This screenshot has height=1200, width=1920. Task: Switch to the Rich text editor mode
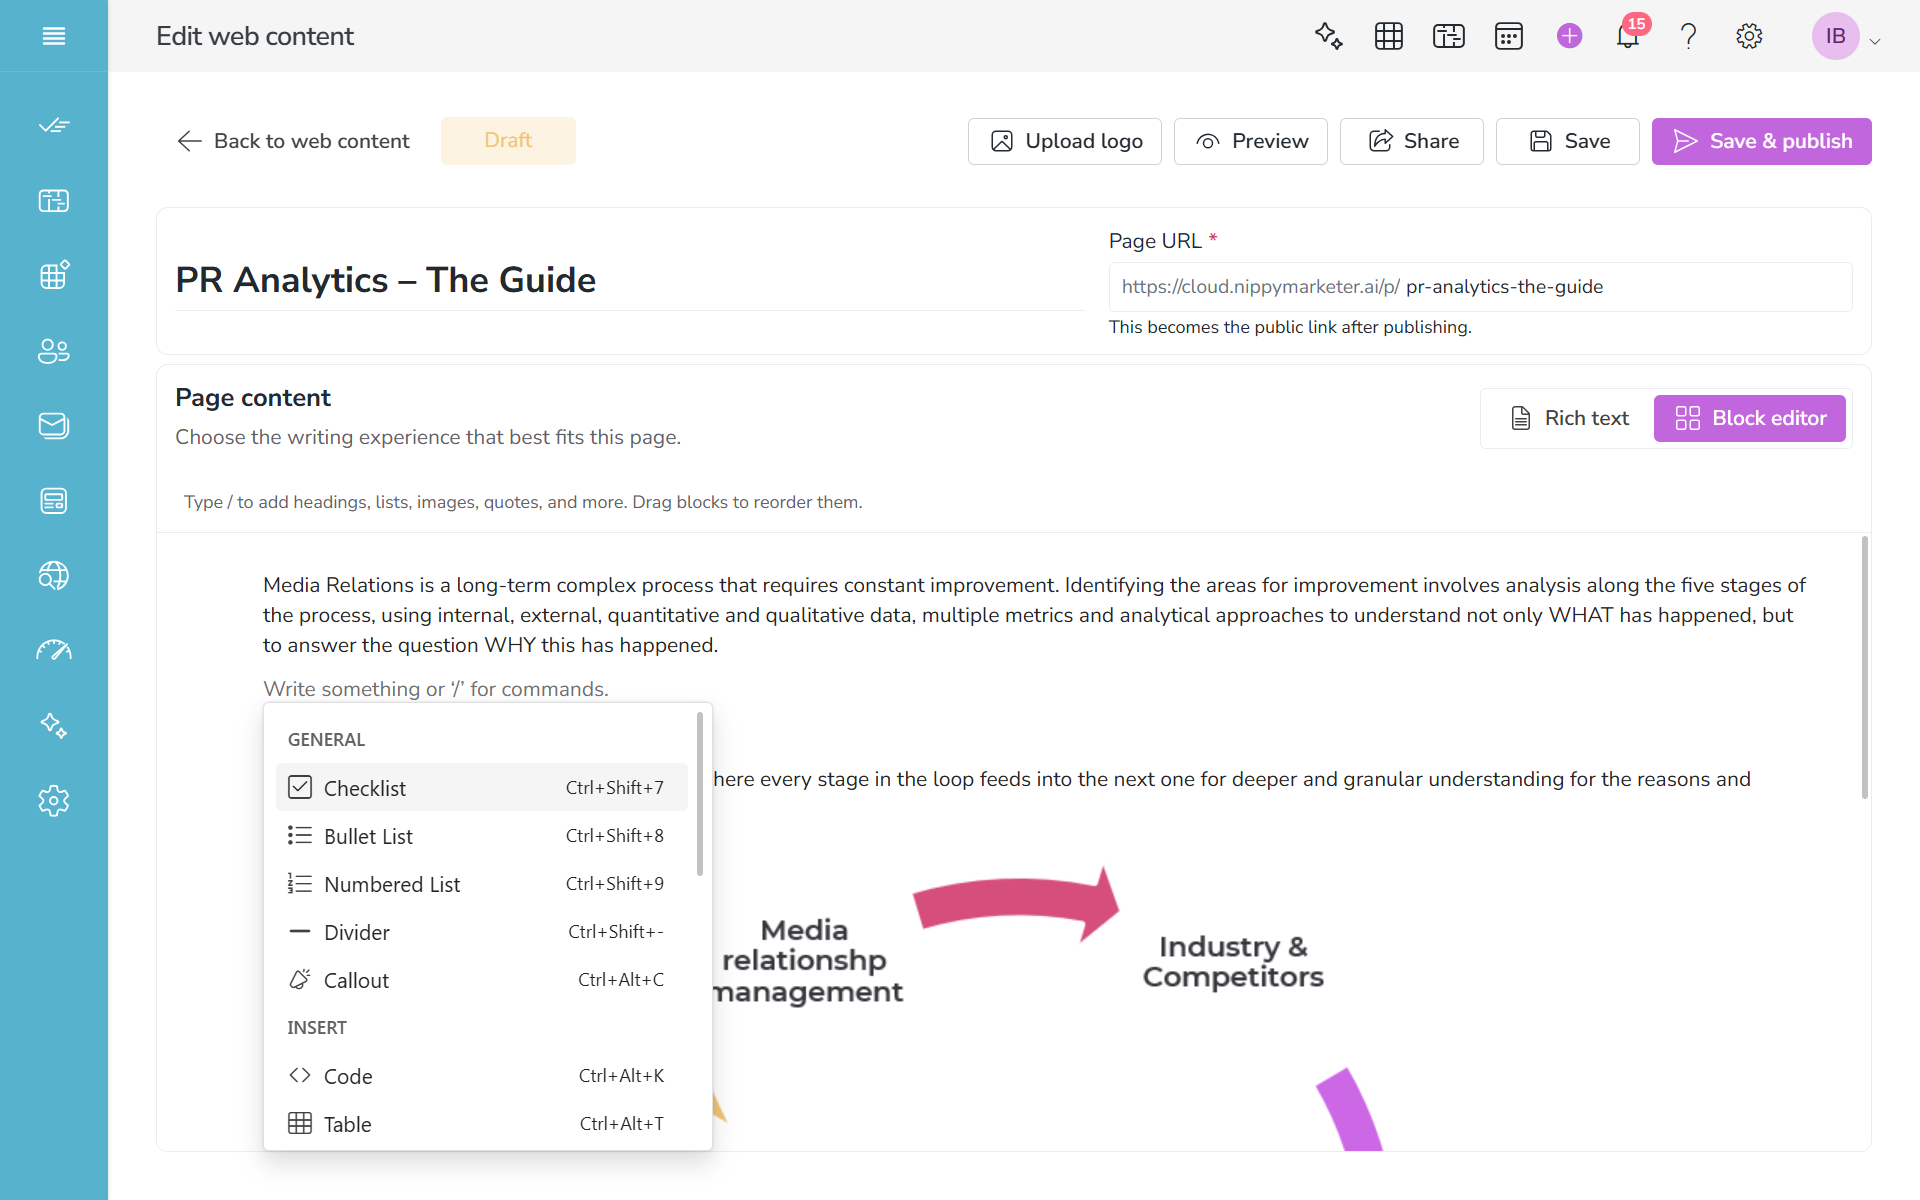[1570, 418]
